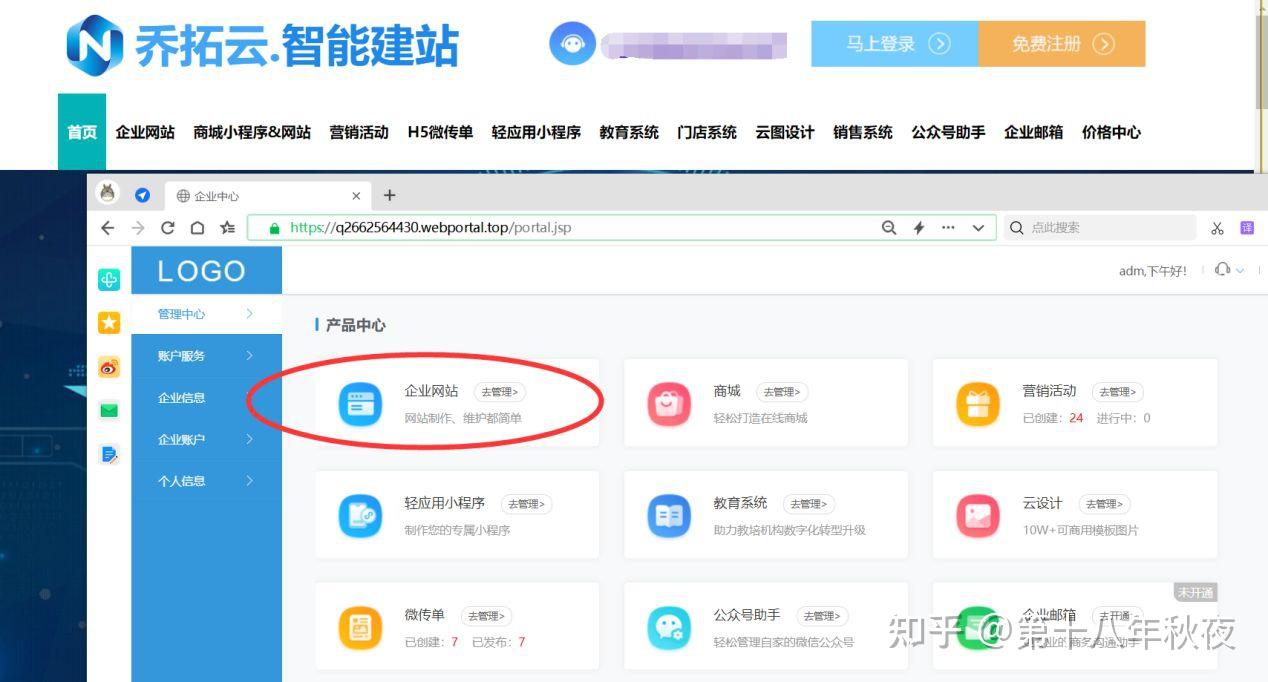The image size is (1268, 682).
Task: Select 销售系统 in top navigation
Action: click(x=863, y=132)
